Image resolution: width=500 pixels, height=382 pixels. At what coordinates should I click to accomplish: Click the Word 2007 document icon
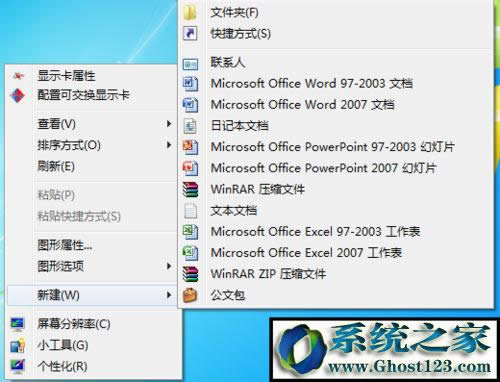(x=190, y=105)
